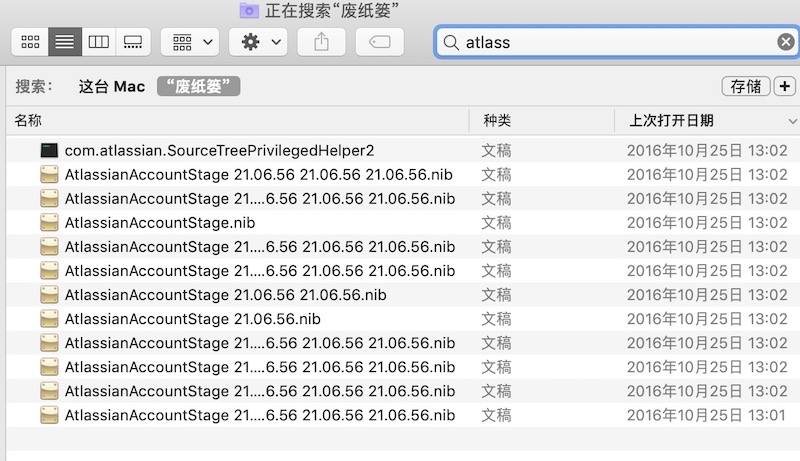Click date of AtlassianAccountStage.nib row
The image size is (800, 461).
[x=707, y=222]
